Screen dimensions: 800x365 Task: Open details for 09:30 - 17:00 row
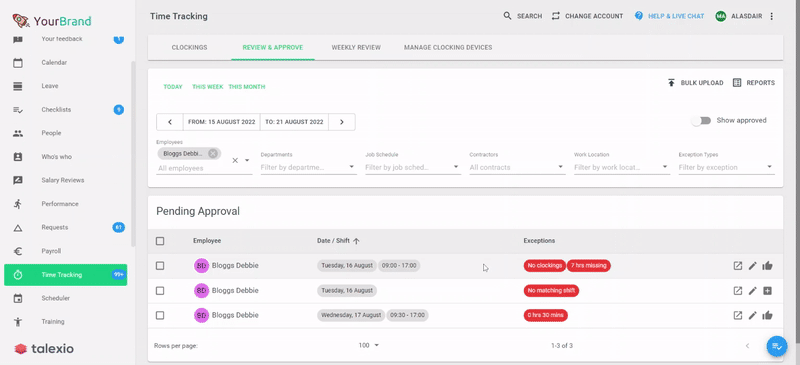point(738,315)
